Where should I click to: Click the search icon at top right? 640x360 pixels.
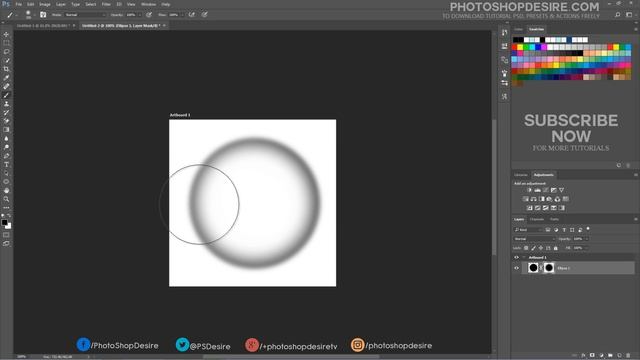point(618,15)
